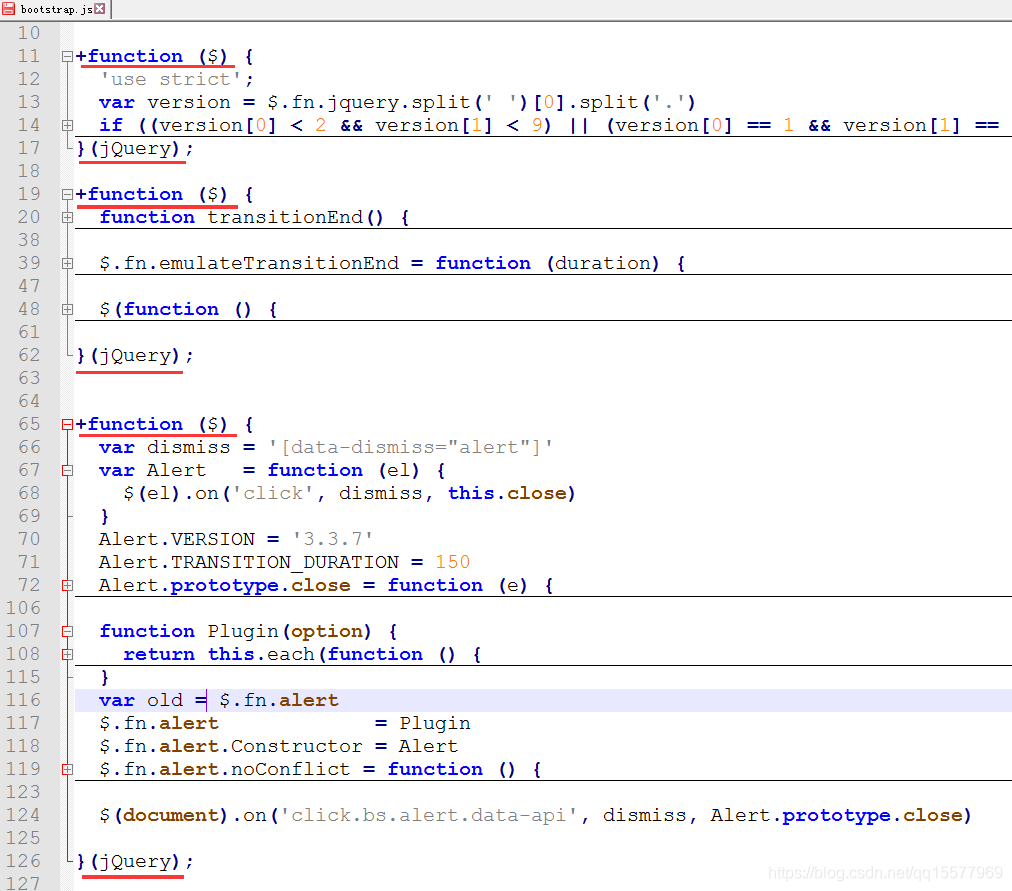Expand the transitionEnd function body
1012x891 pixels.
[x=65, y=217]
